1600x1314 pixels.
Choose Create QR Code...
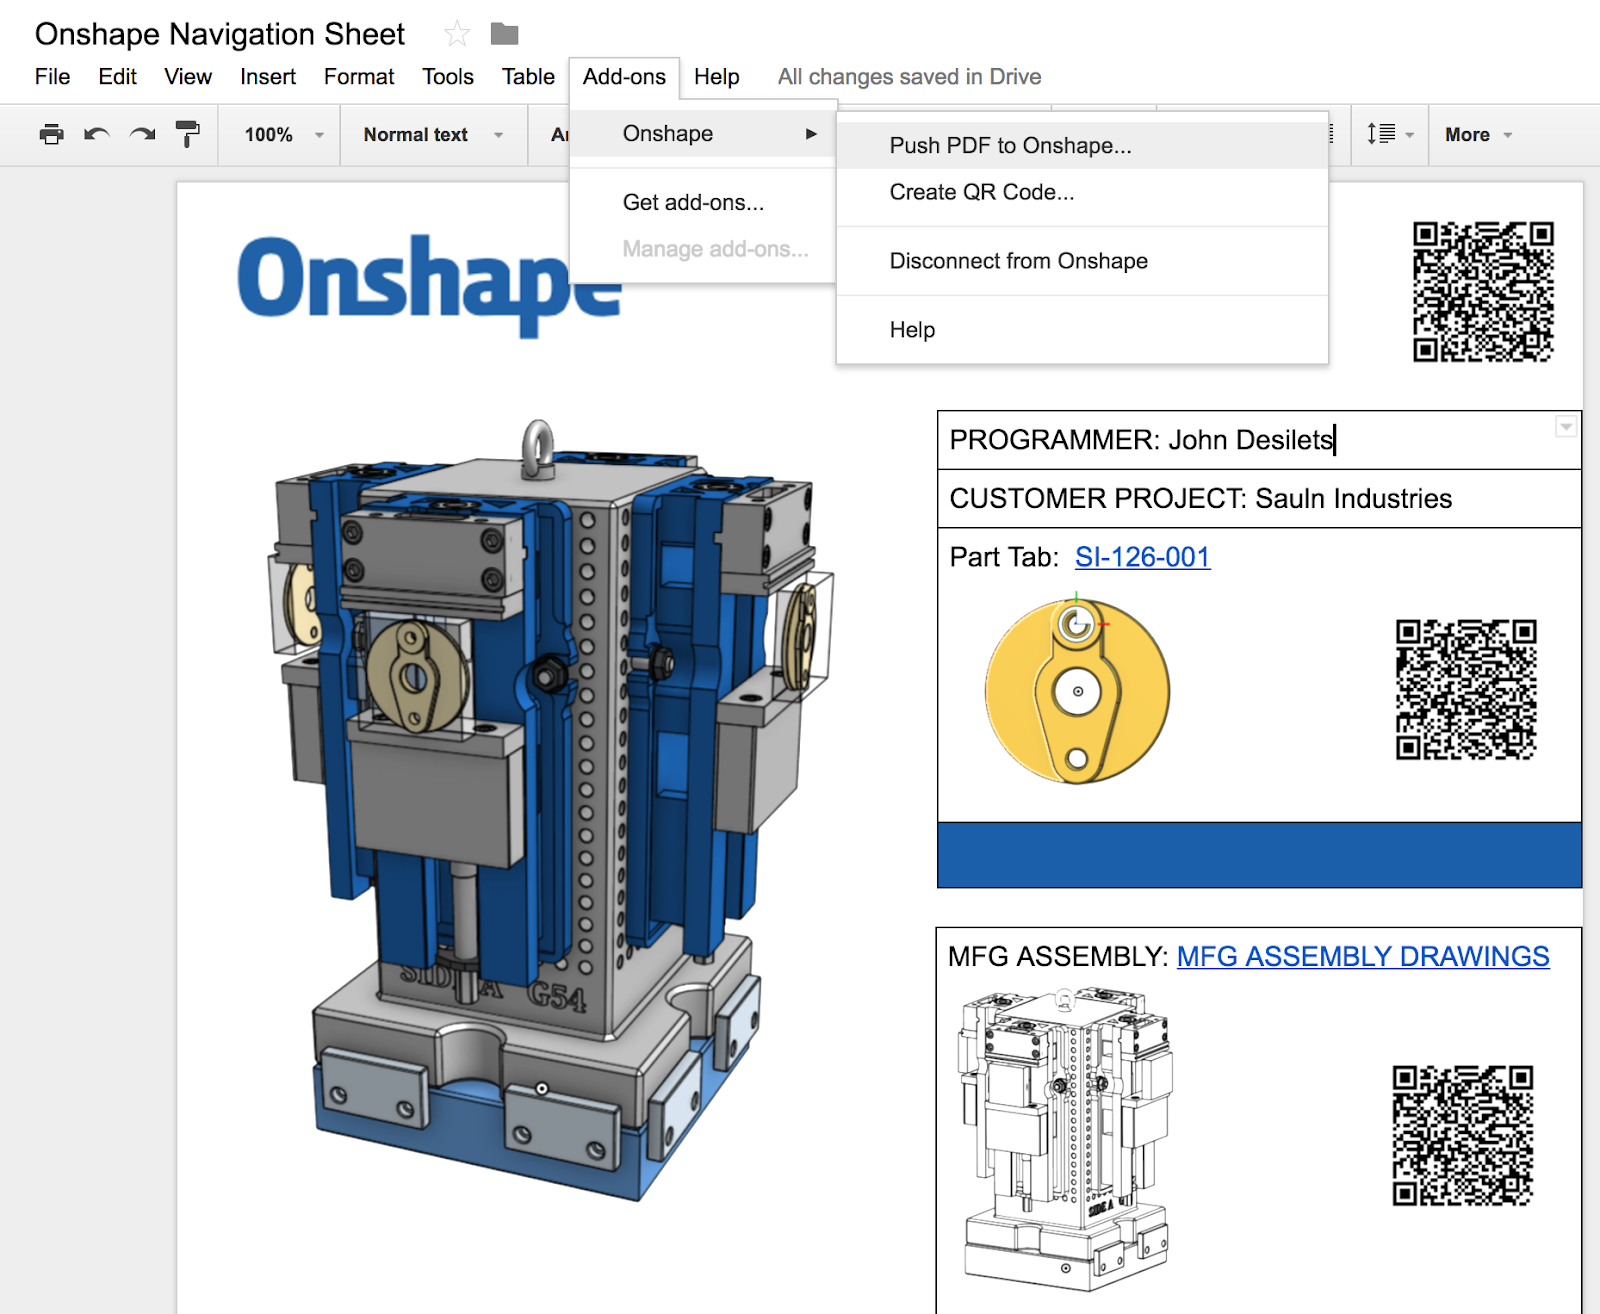tap(1082, 192)
